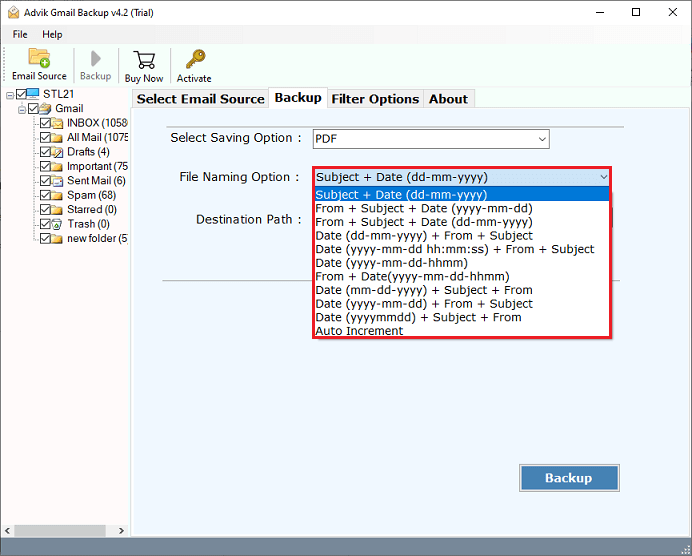Choose Date (dd-mm-yyyy) + From + Subject
Viewport: 692px width, 556px height.
462,236
